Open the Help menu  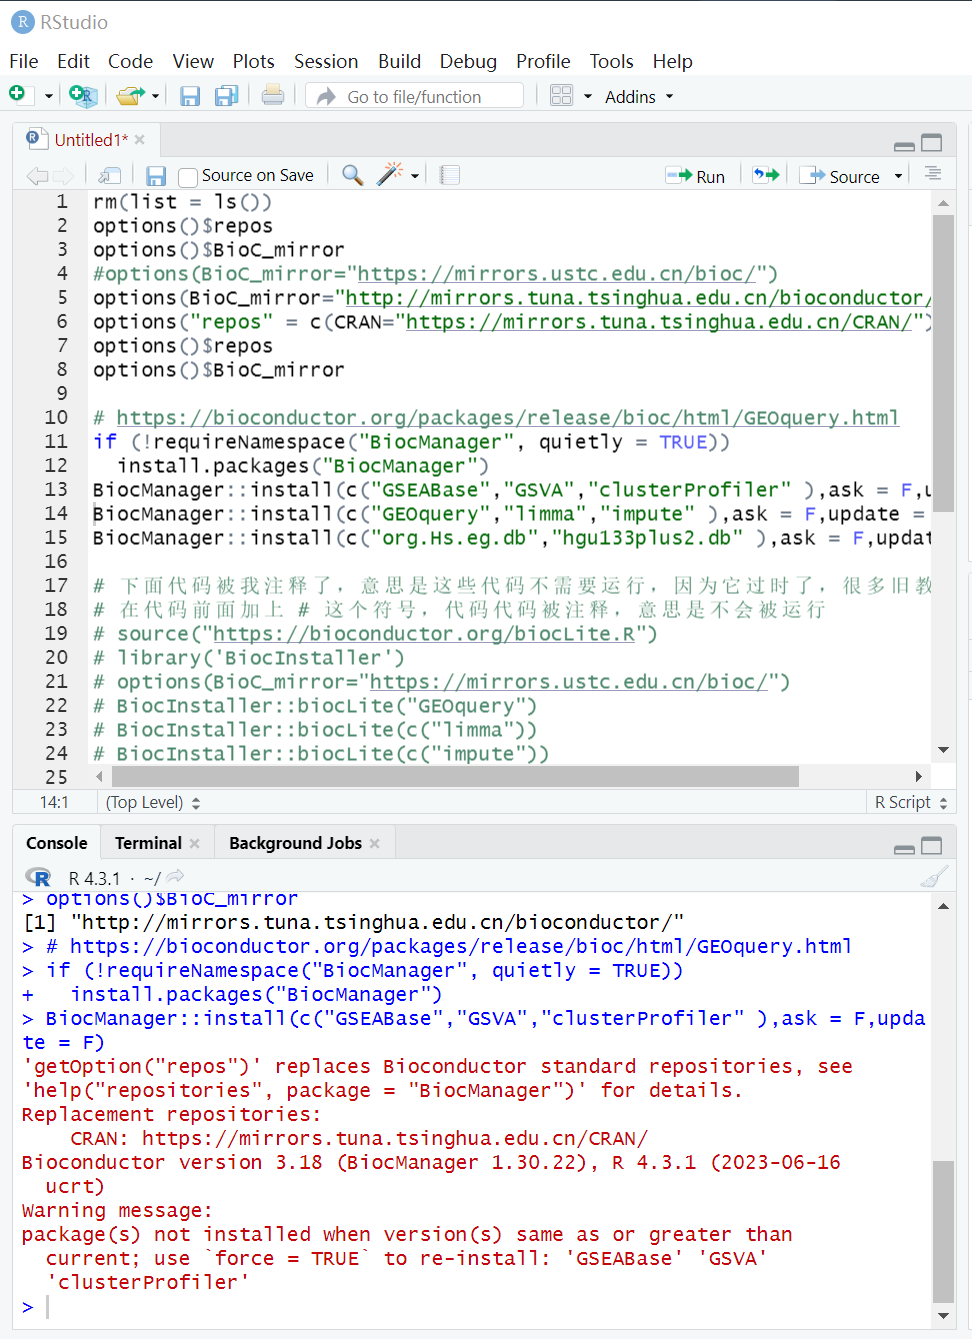(x=673, y=61)
